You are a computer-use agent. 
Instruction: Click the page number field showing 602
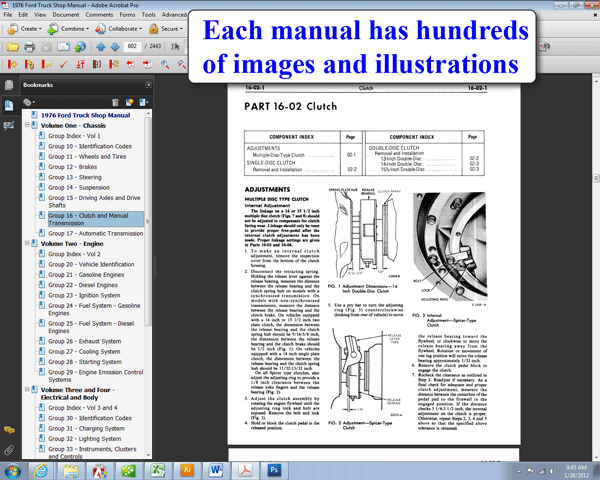coord(132,46)
